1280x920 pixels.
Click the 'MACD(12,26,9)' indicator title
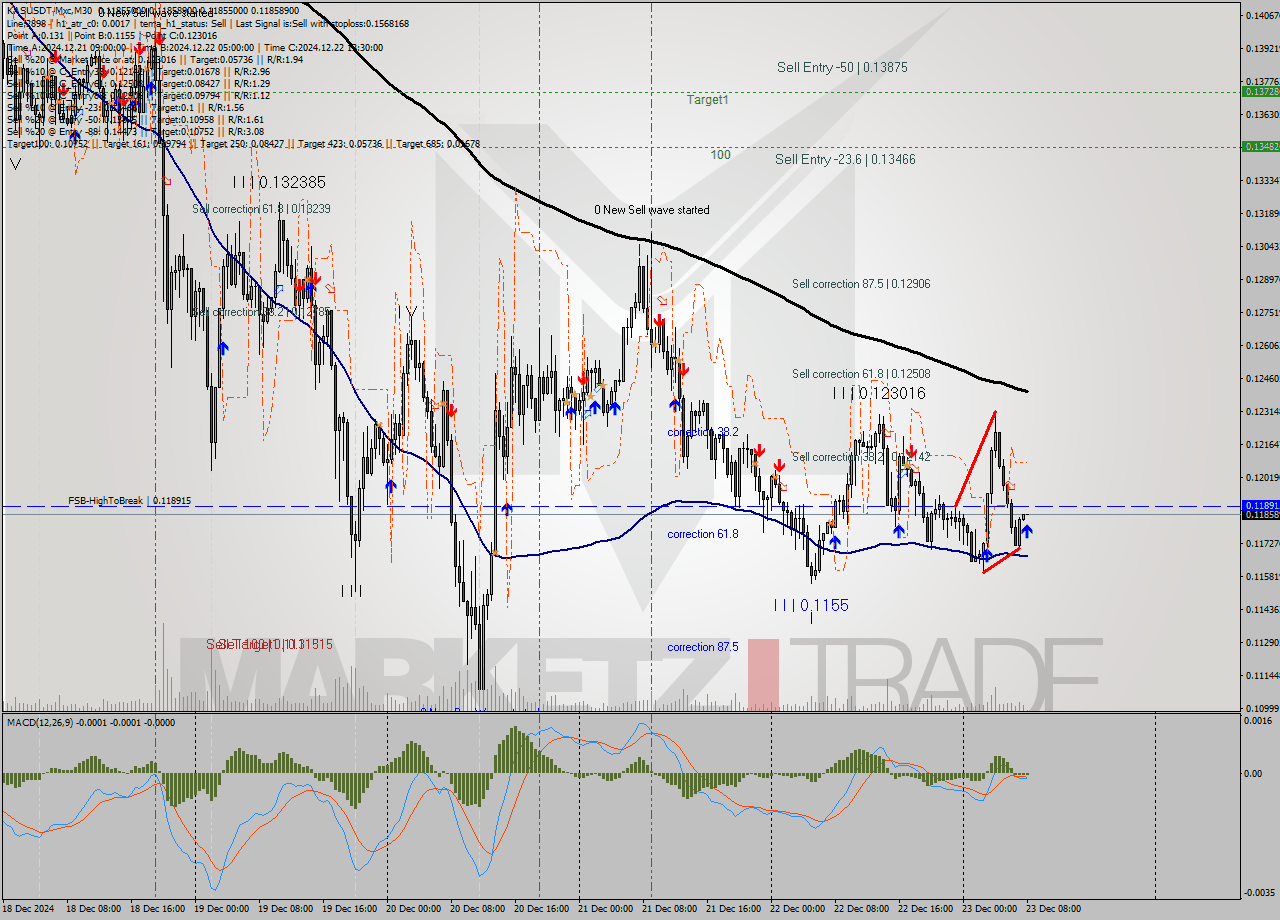pyautogui.click(x=41, y=722)
